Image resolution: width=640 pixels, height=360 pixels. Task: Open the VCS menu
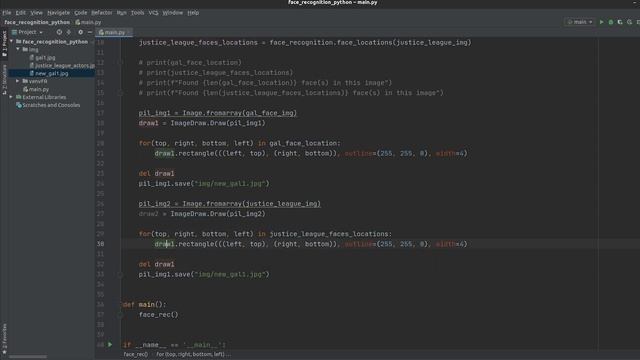[153, 13]
